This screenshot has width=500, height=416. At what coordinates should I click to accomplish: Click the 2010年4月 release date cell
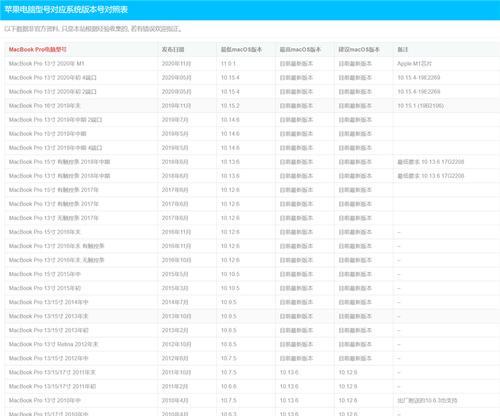pyautogui.click(x=175, y=400)
